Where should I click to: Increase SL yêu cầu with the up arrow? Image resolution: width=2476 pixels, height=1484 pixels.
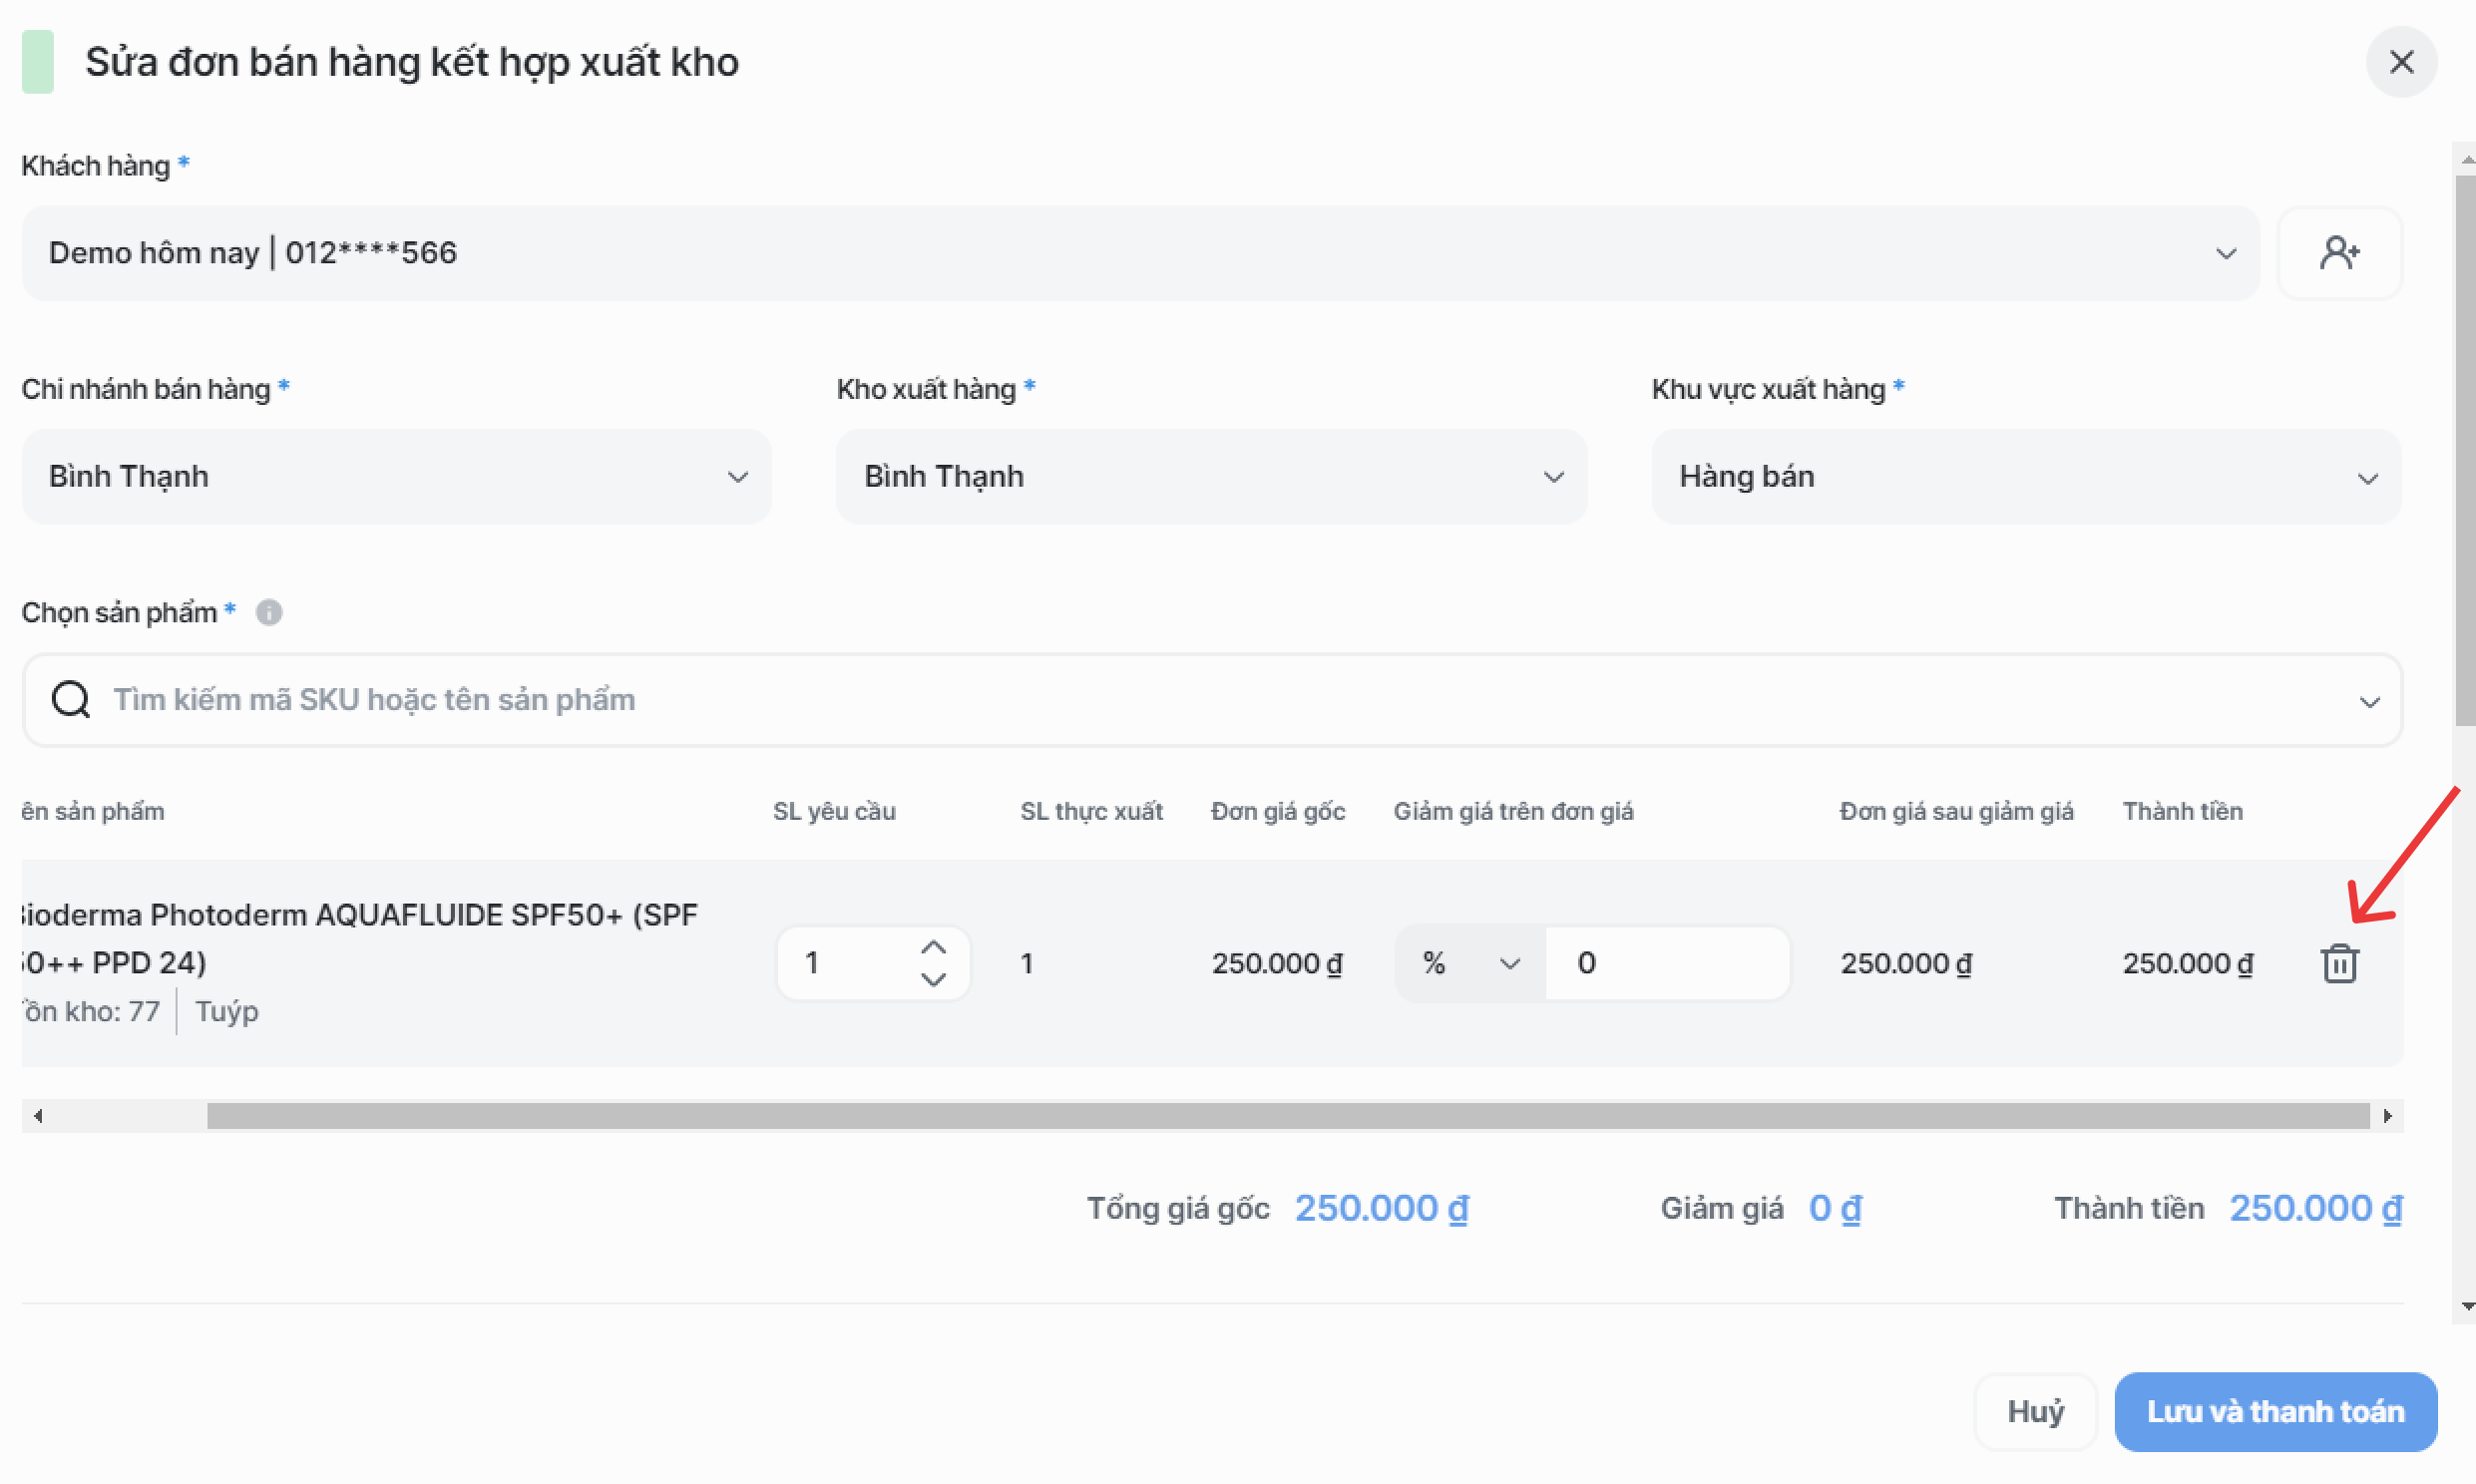pyautogui.click(x=933, y=946)
